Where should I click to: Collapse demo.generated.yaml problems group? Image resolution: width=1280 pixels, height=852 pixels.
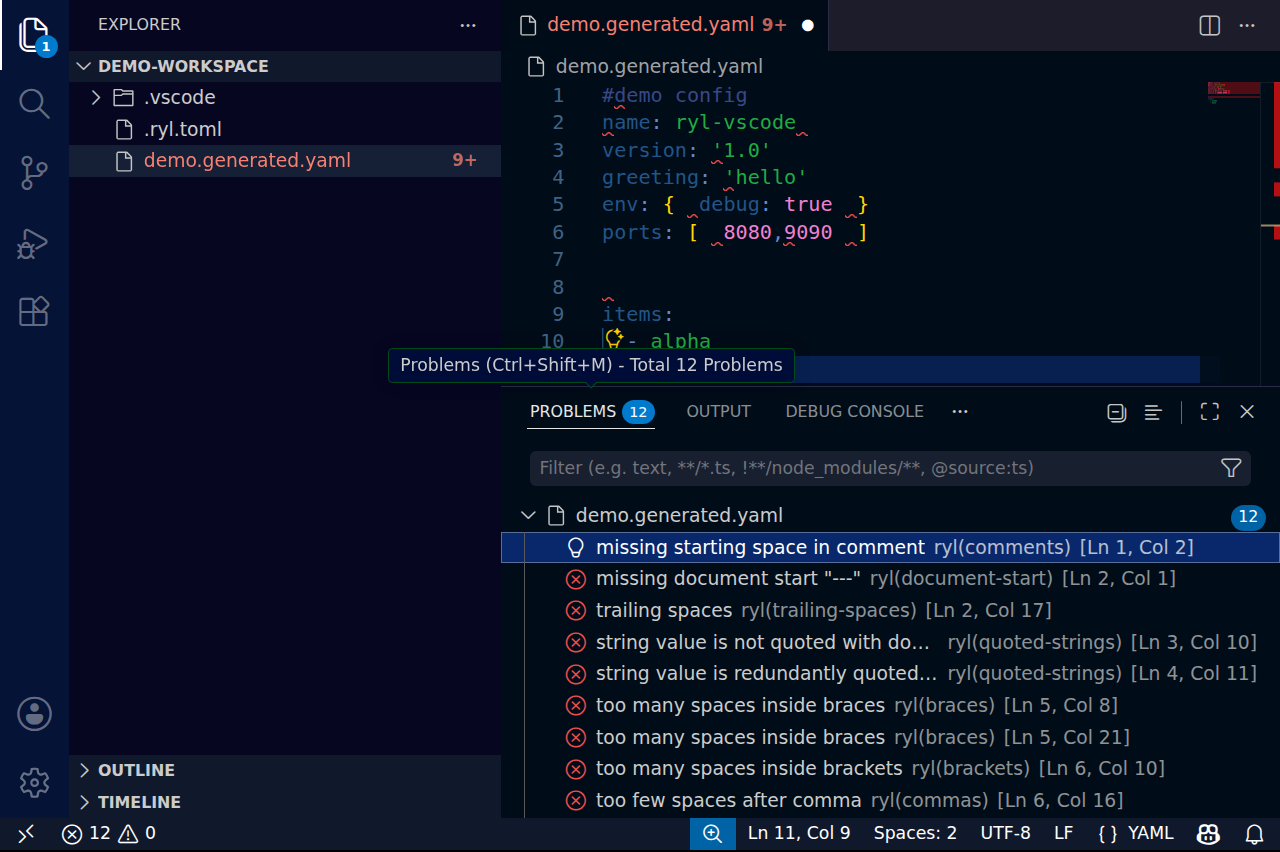coord(528,516)
